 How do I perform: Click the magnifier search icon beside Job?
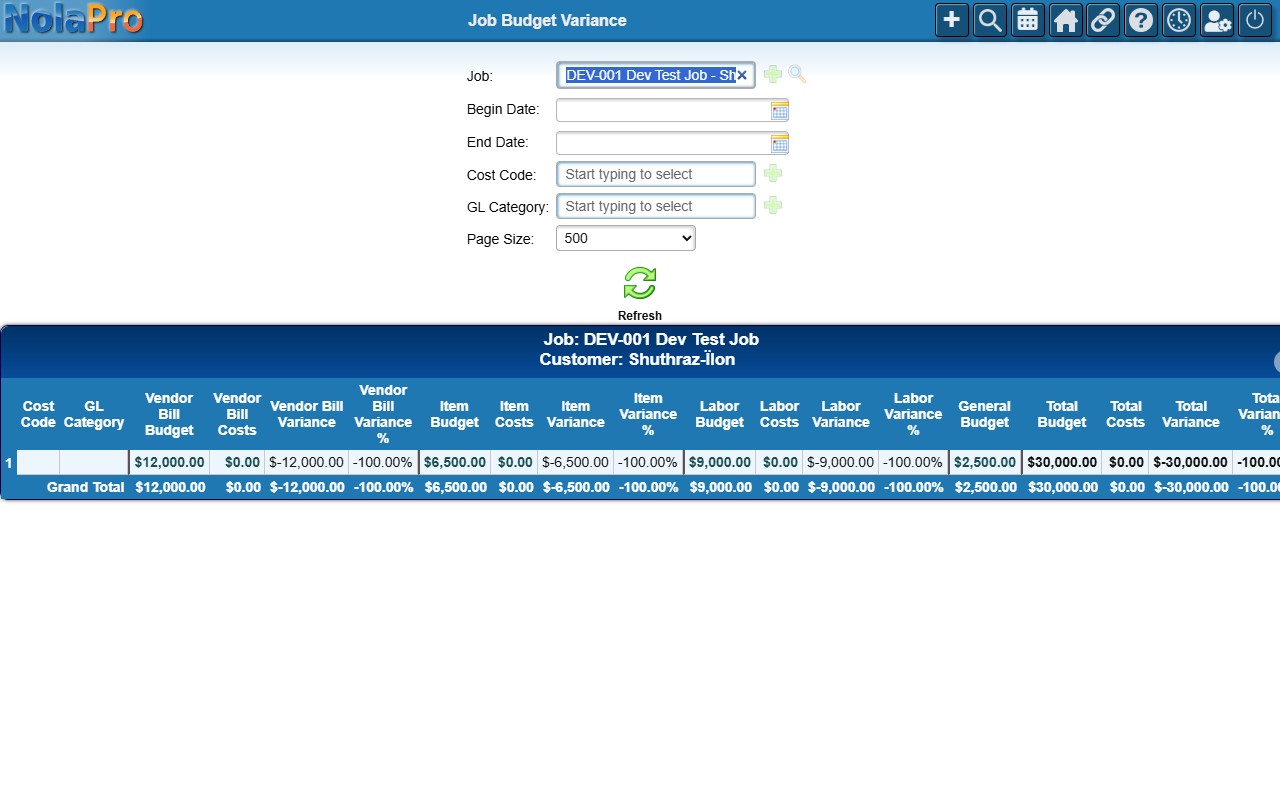click(x=797, y=74)
